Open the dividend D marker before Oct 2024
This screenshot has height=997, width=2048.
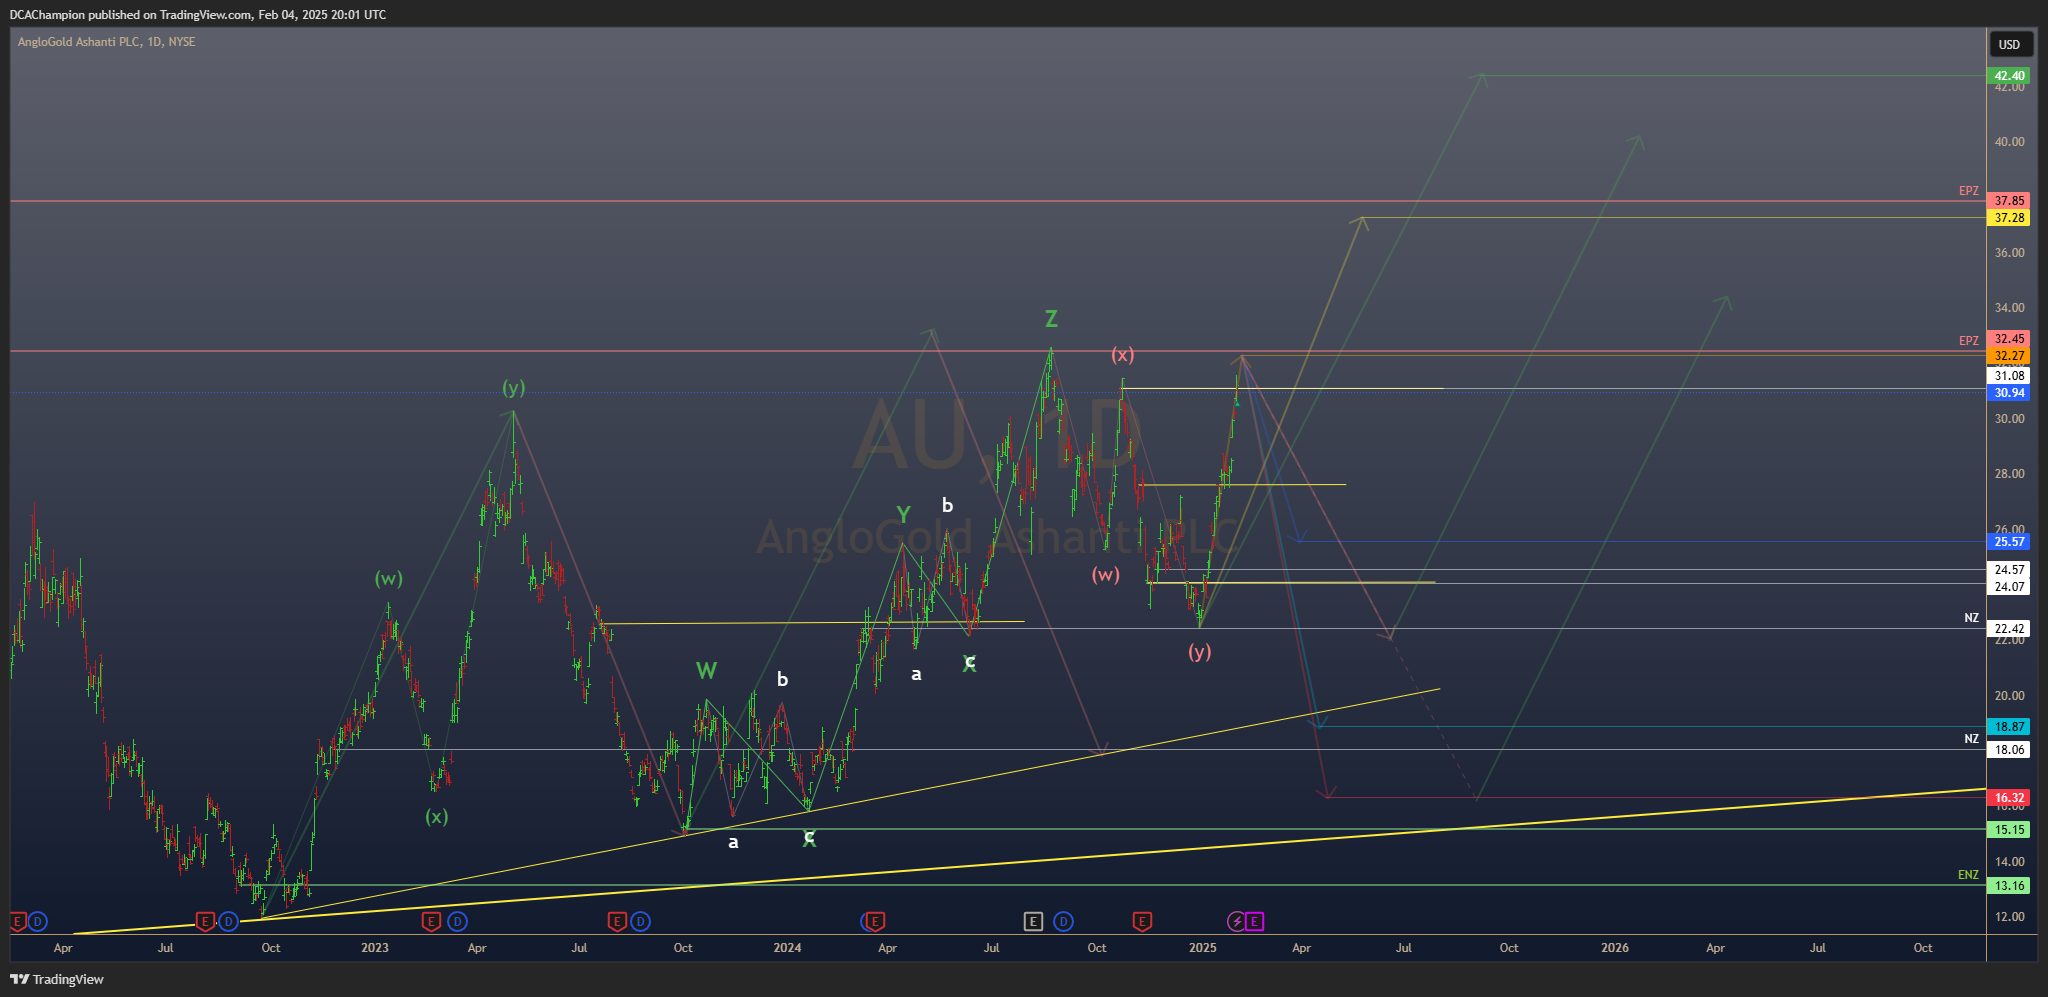1063,921
